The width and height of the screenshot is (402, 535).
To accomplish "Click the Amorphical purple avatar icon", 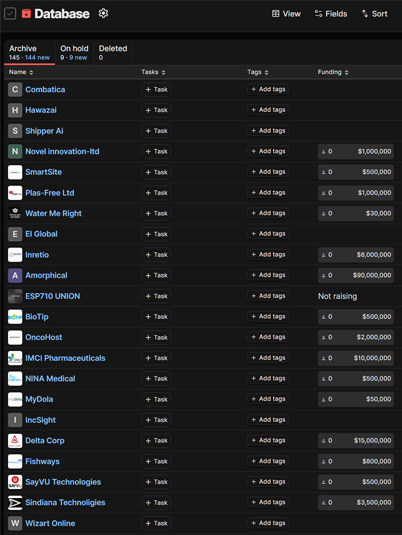I will [15, 275].
